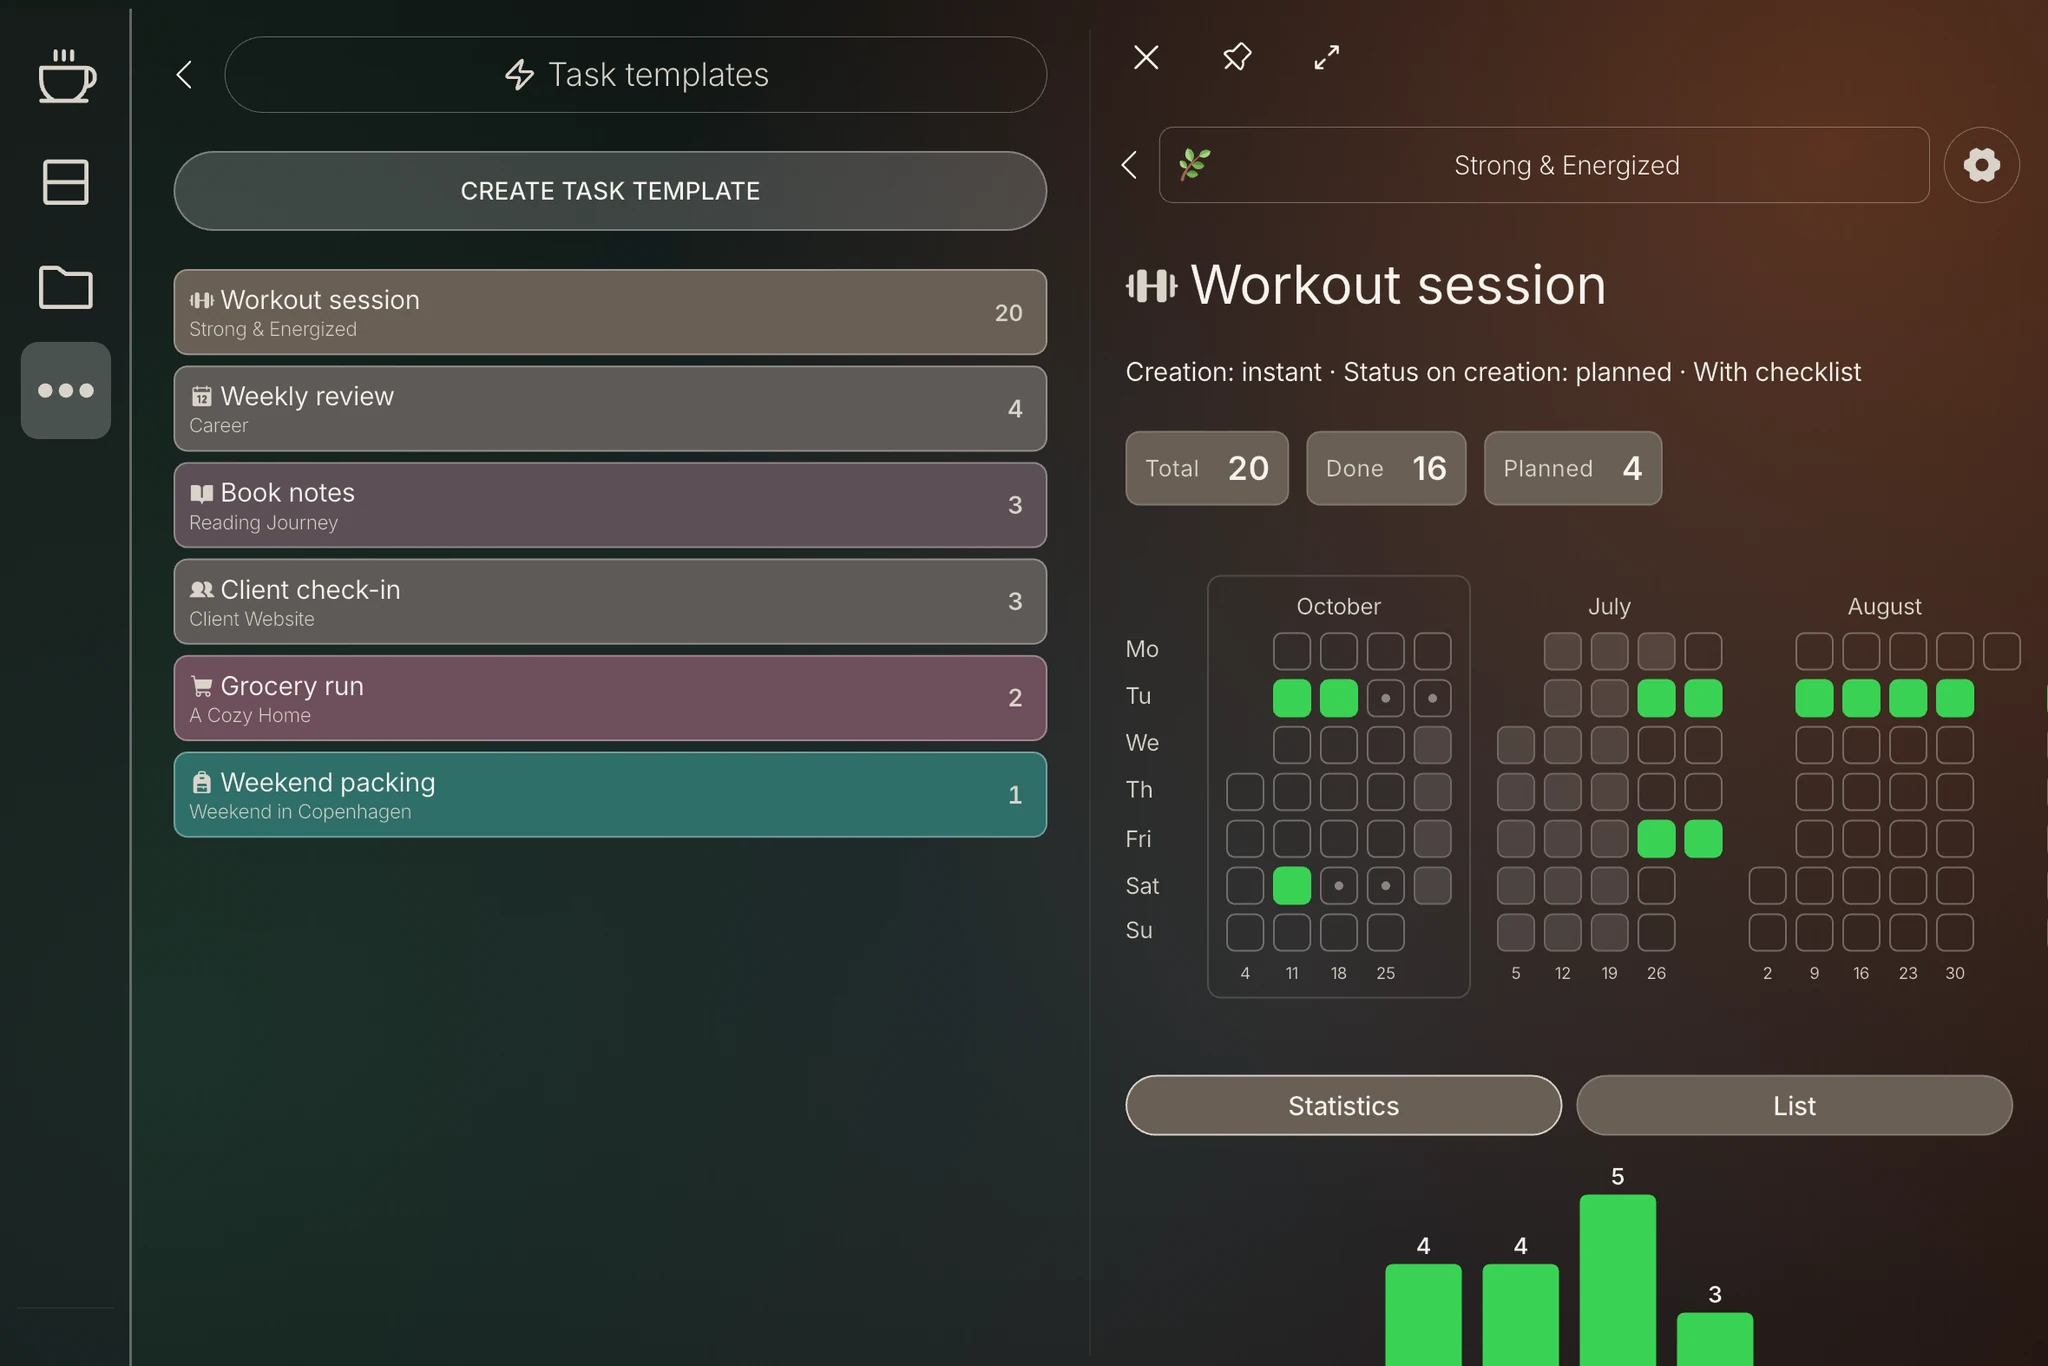Expand the detail panel to fullscreen

pyautogui.click(x=1326, y=57)
